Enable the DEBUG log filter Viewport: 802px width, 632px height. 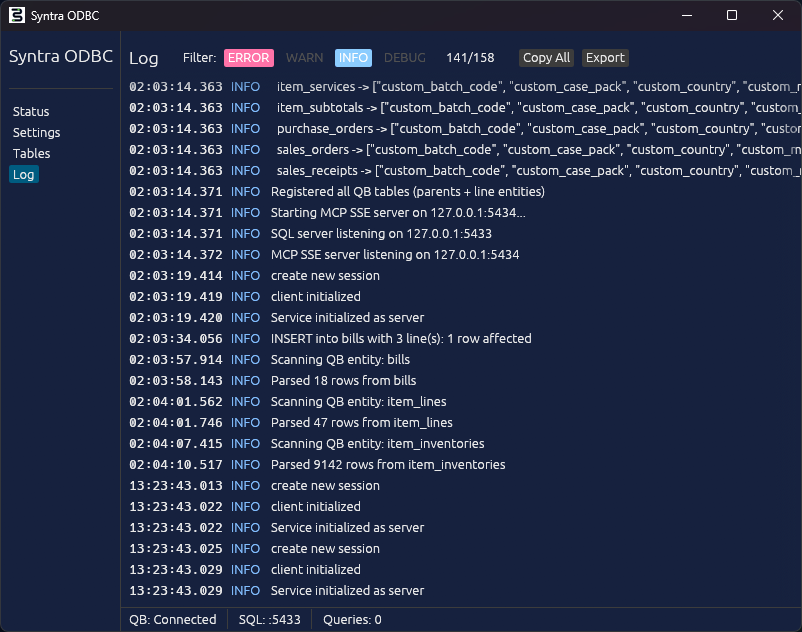click(403, 58)
